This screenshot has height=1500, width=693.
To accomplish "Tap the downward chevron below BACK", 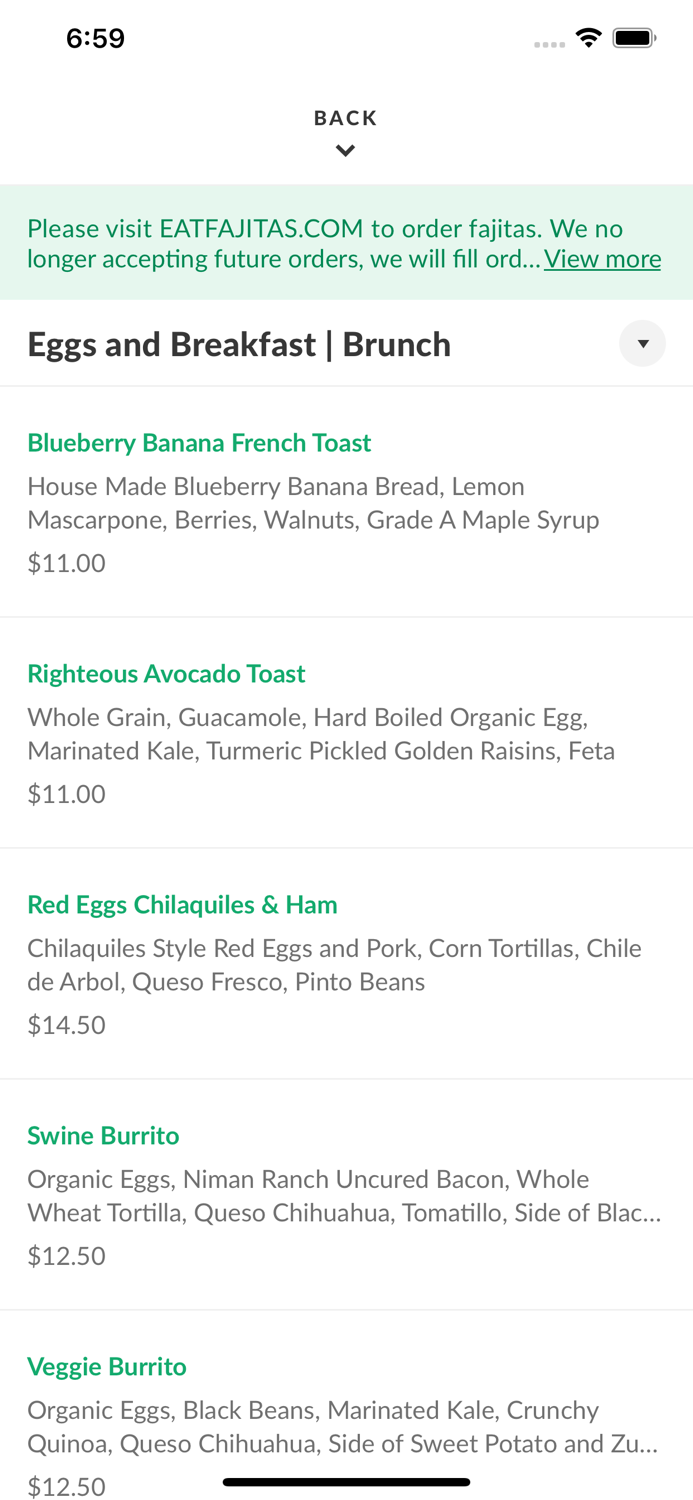I will 346,150.
